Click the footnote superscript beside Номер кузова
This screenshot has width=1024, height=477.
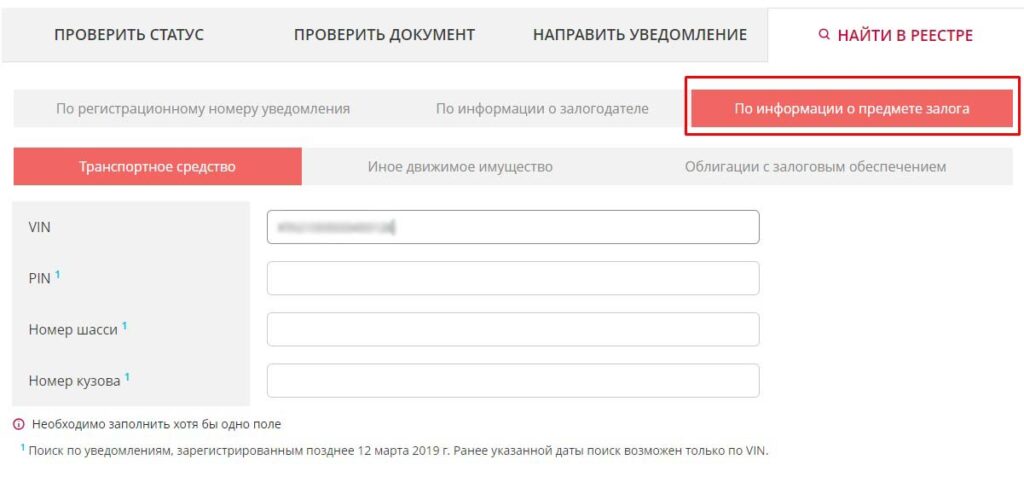[127, 375]
